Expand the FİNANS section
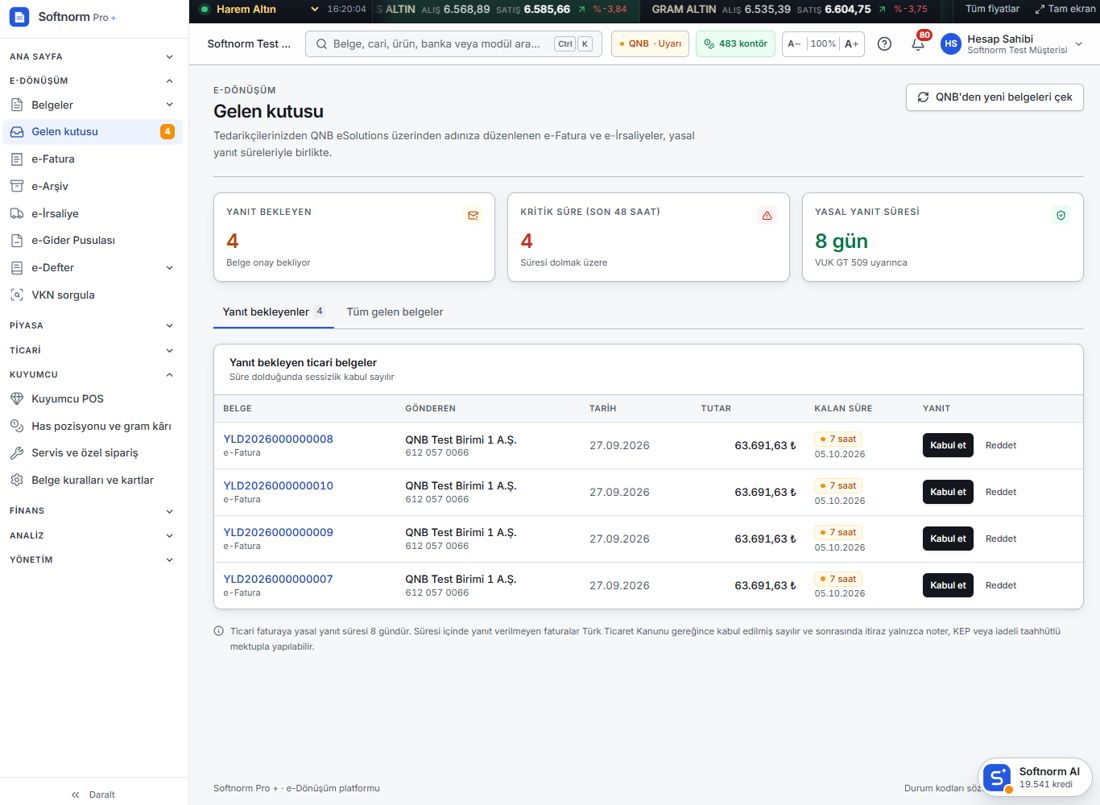1100x805 pixels. pyautogui.click(x=91, y=511)
